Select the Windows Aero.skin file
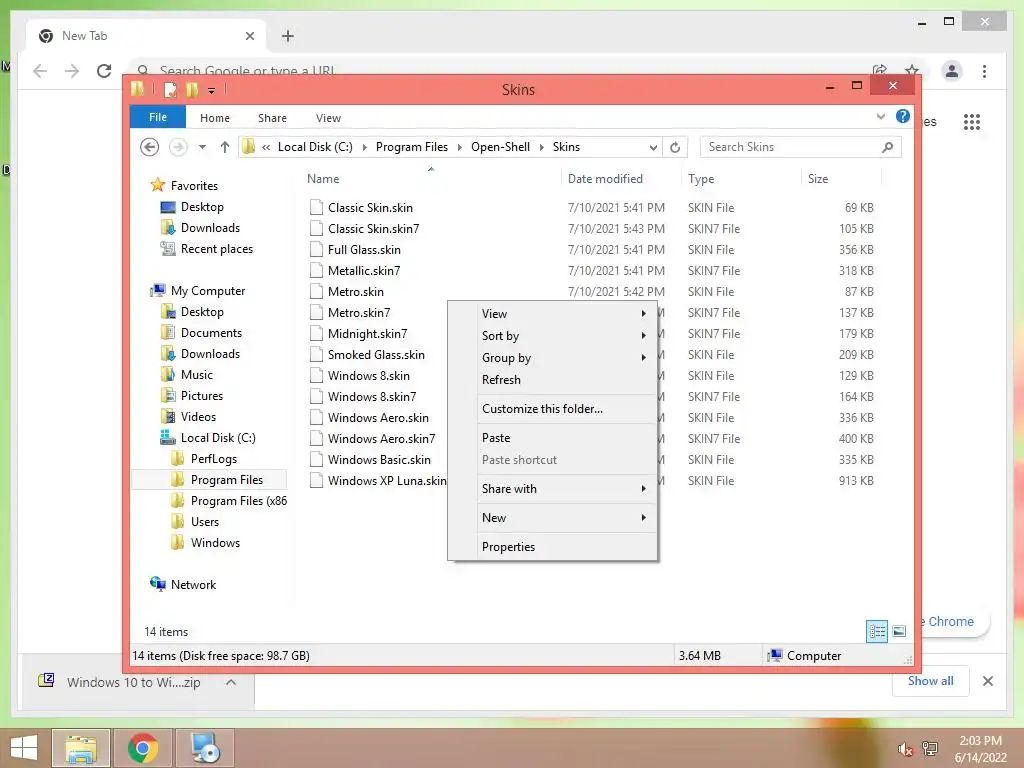1024x768 pixels. pos(378,417)
